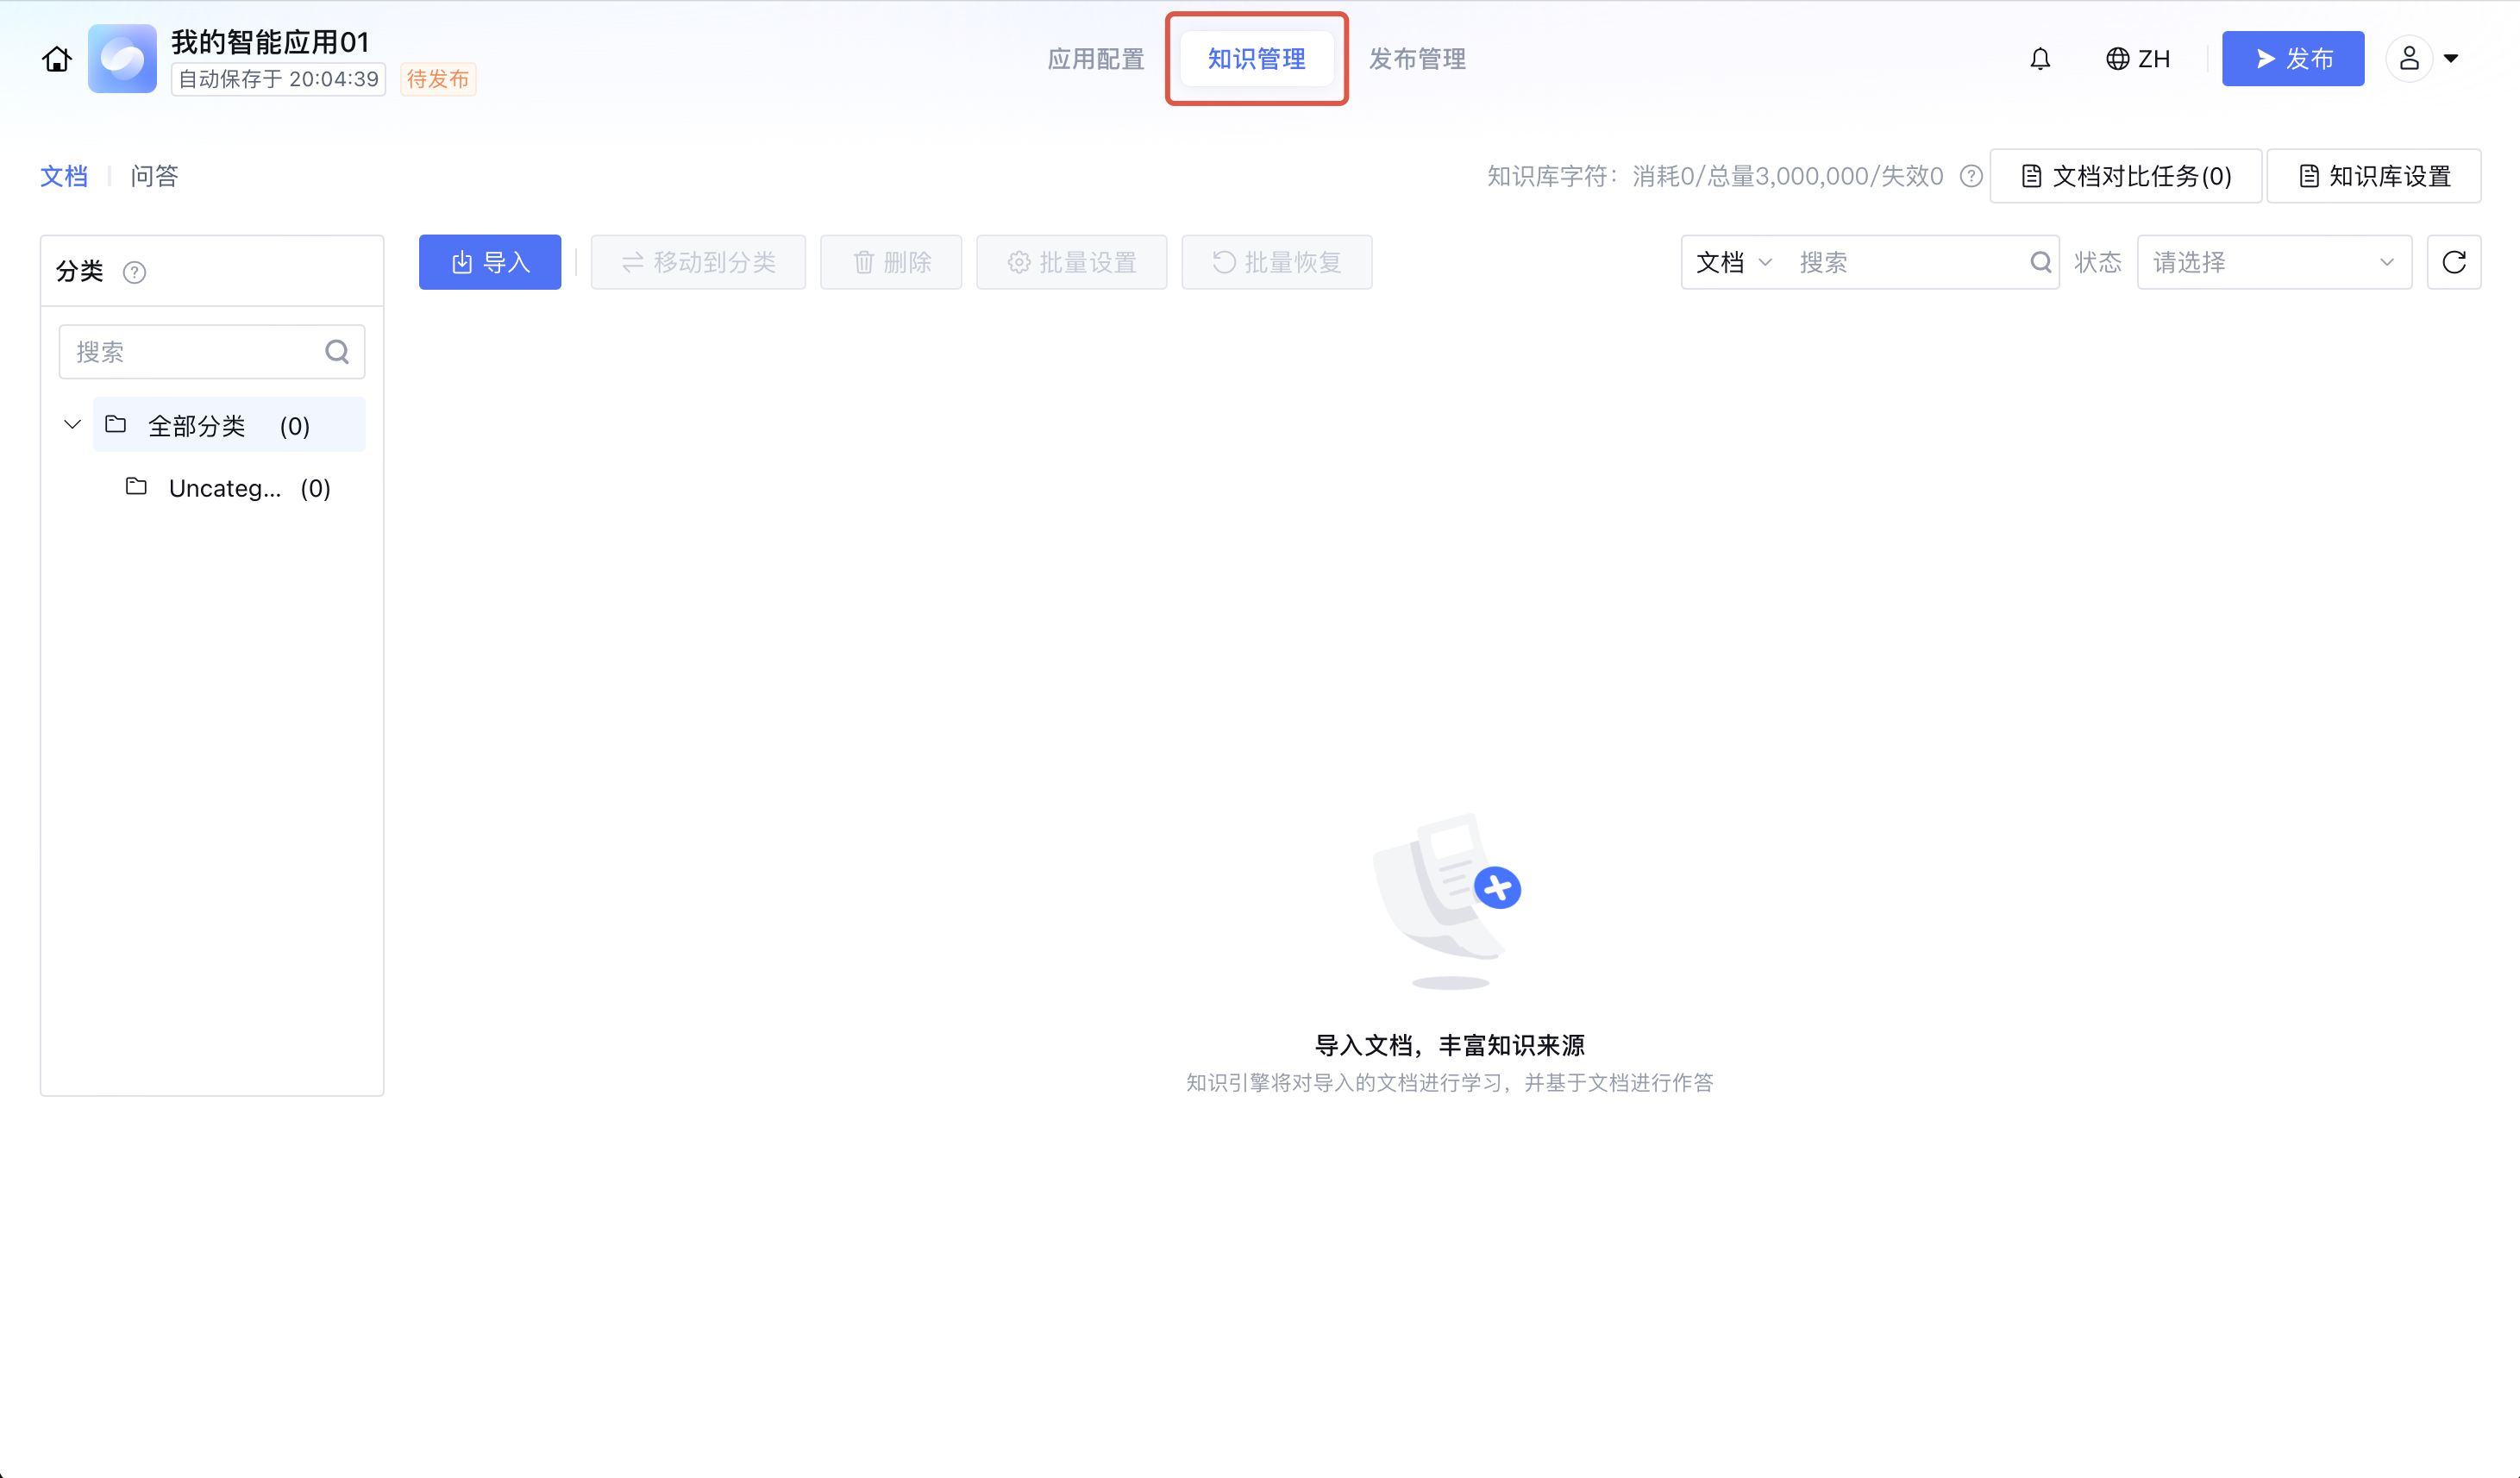Click the home icon
This screenshot has width=2520, height=1478.
(x=57, y=59)
